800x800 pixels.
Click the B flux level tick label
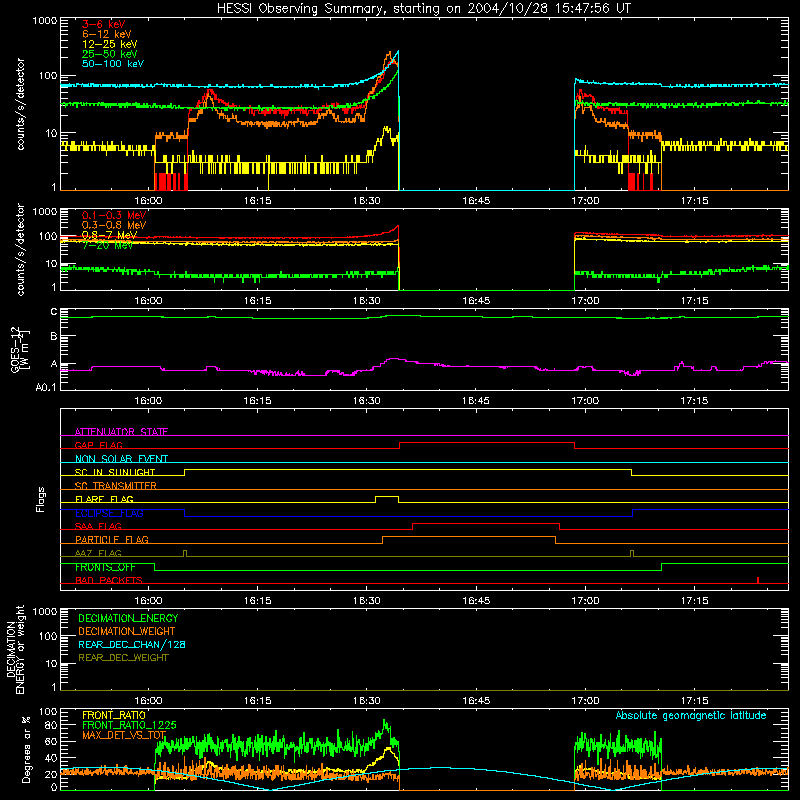54,337
